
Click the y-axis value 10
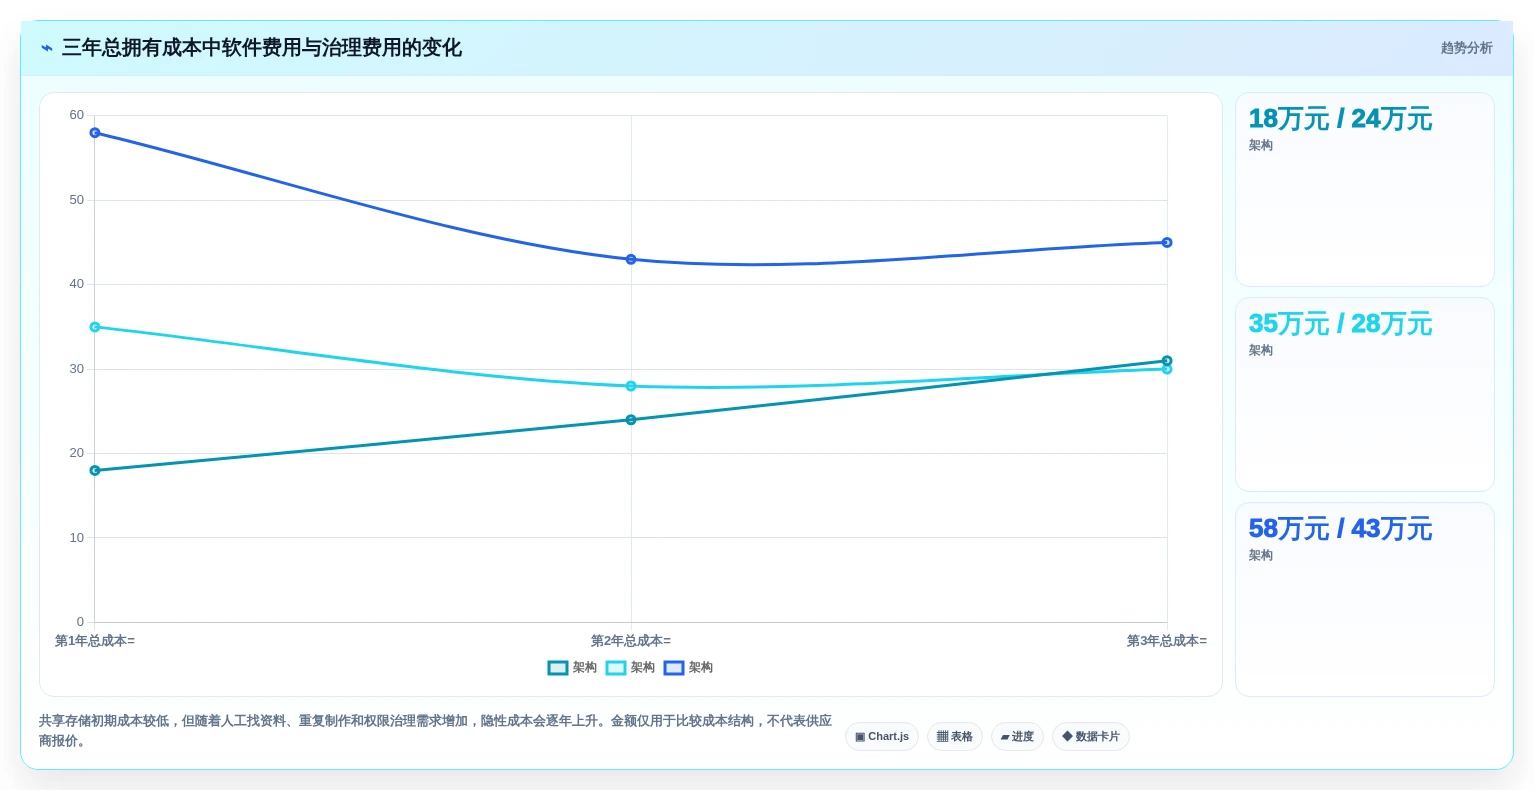(77, 538)
